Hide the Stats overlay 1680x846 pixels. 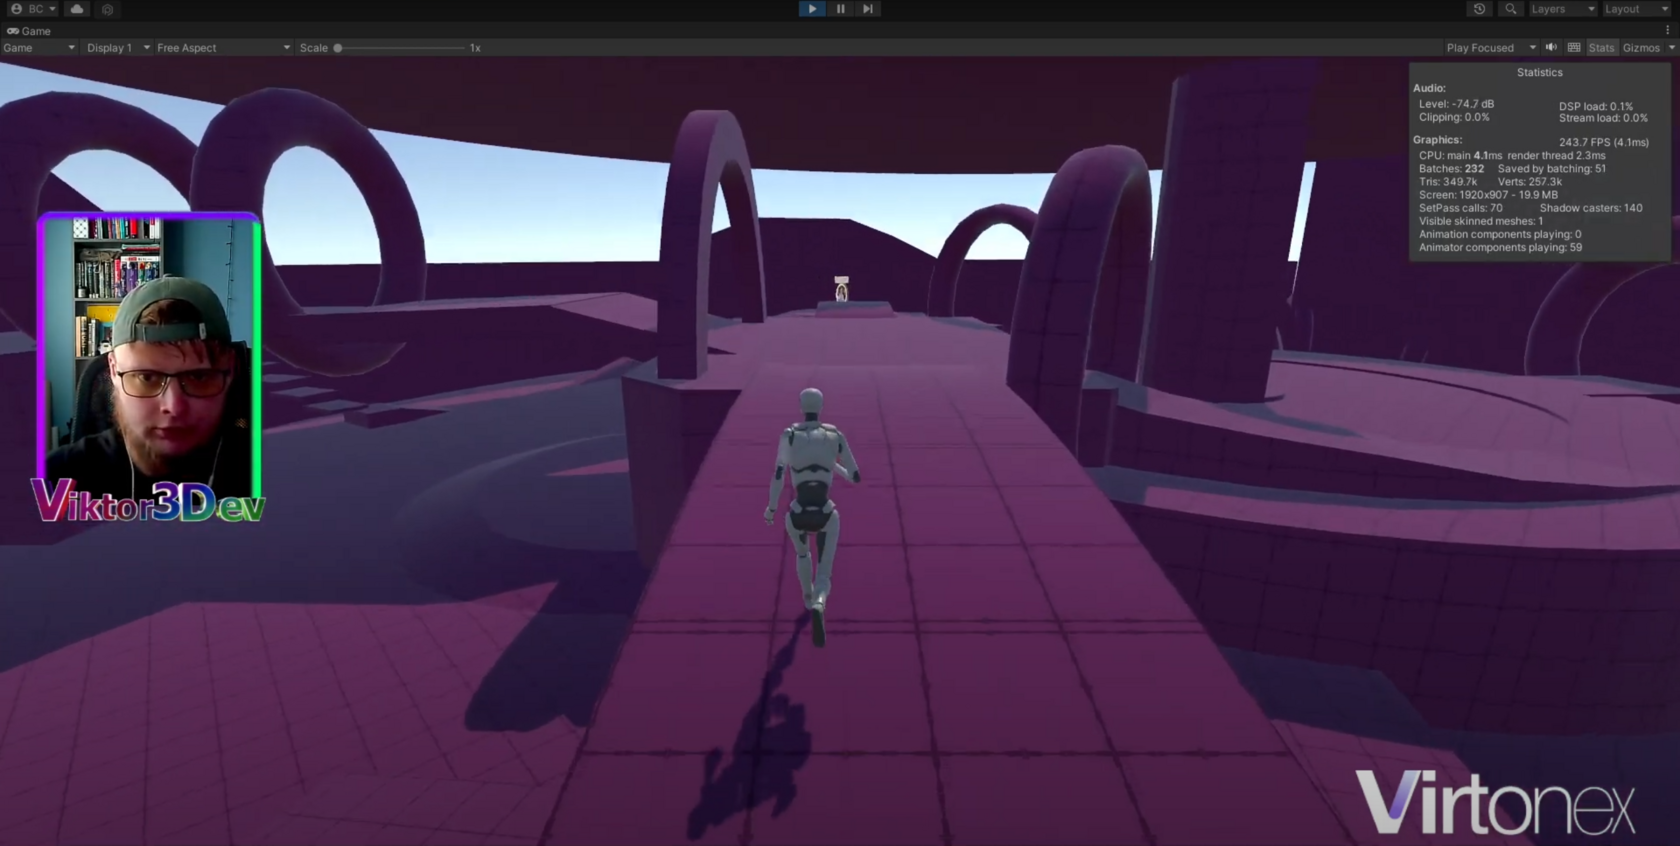point(1601,48)
